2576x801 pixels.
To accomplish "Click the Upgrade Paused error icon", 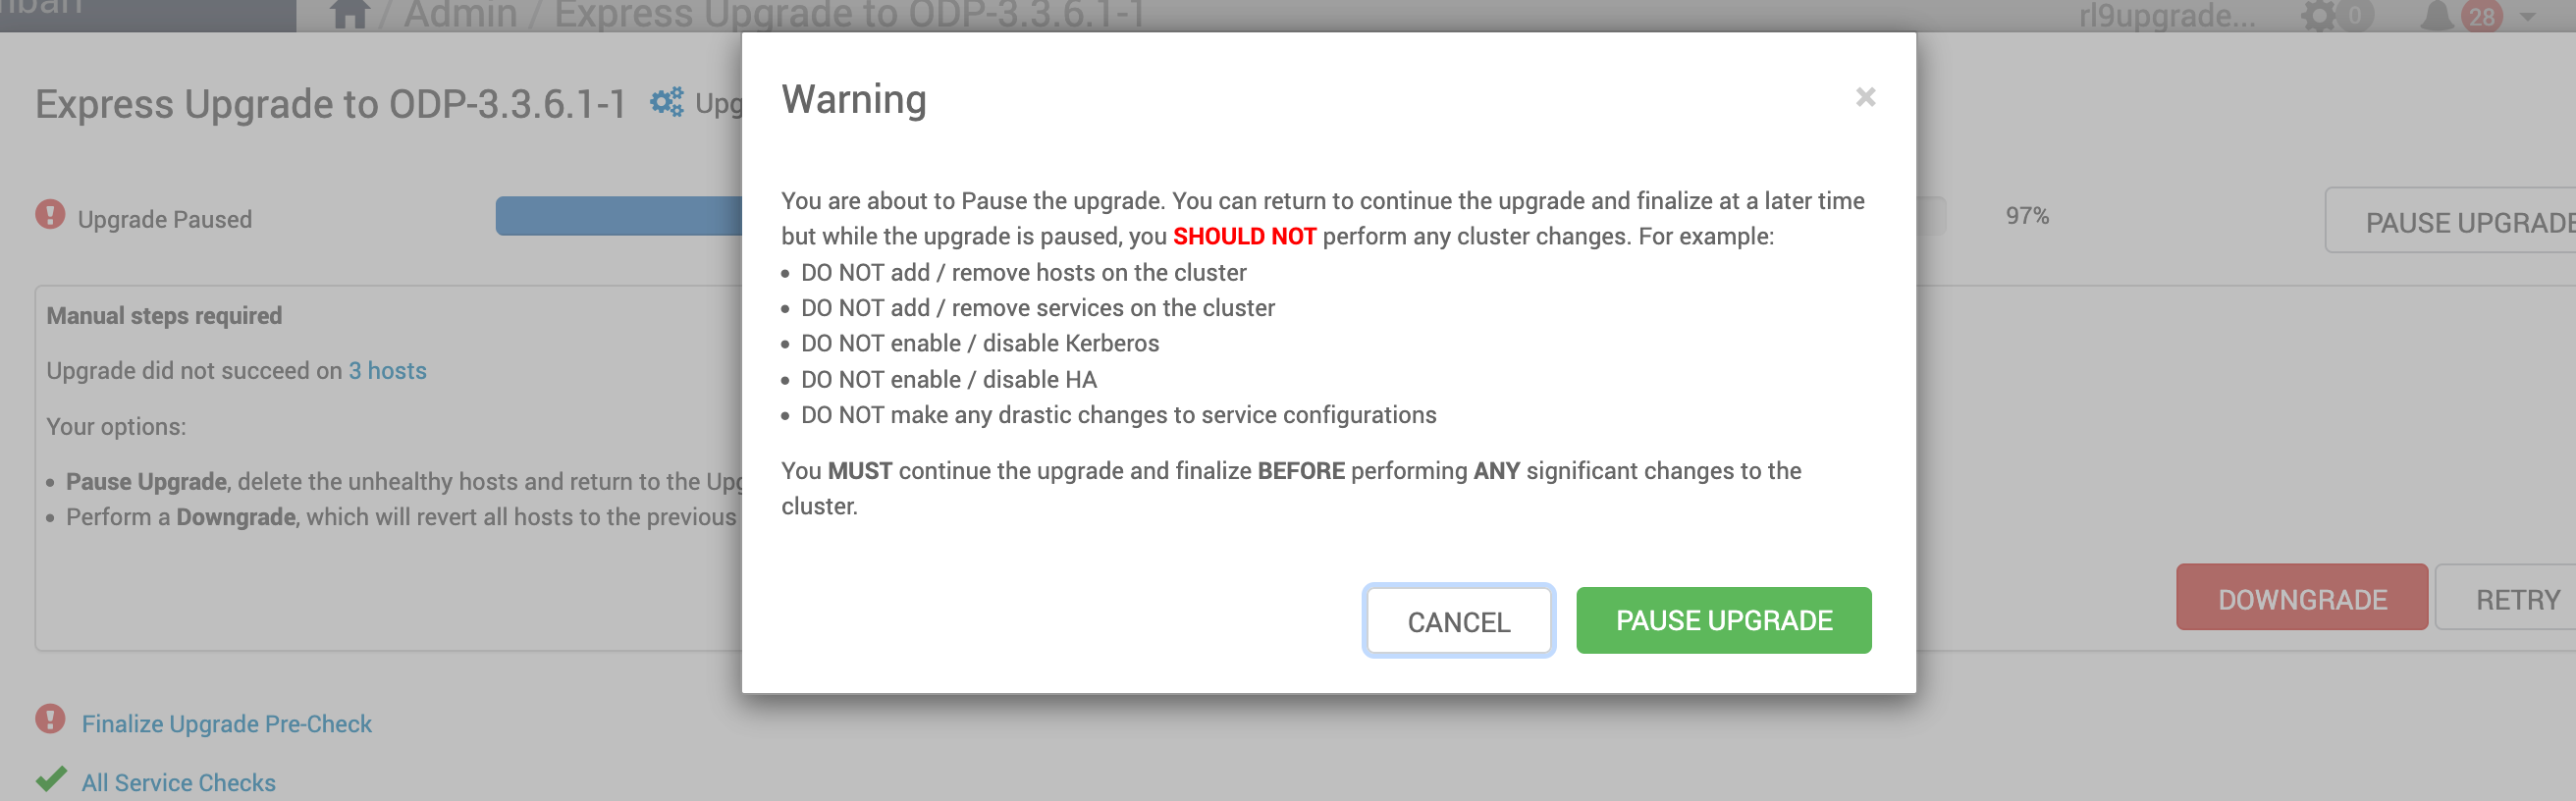I will click(x=50, y=215).
